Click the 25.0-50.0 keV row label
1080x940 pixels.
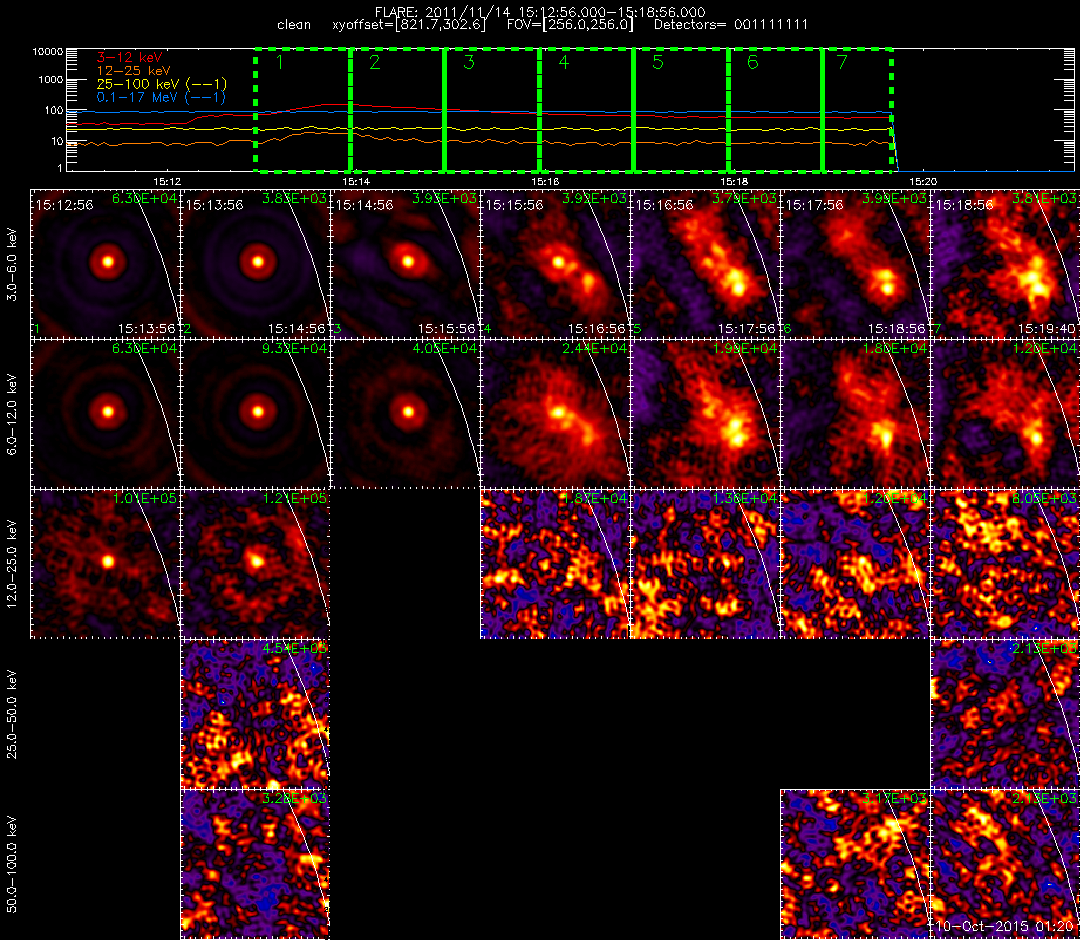tap(12, 715)
